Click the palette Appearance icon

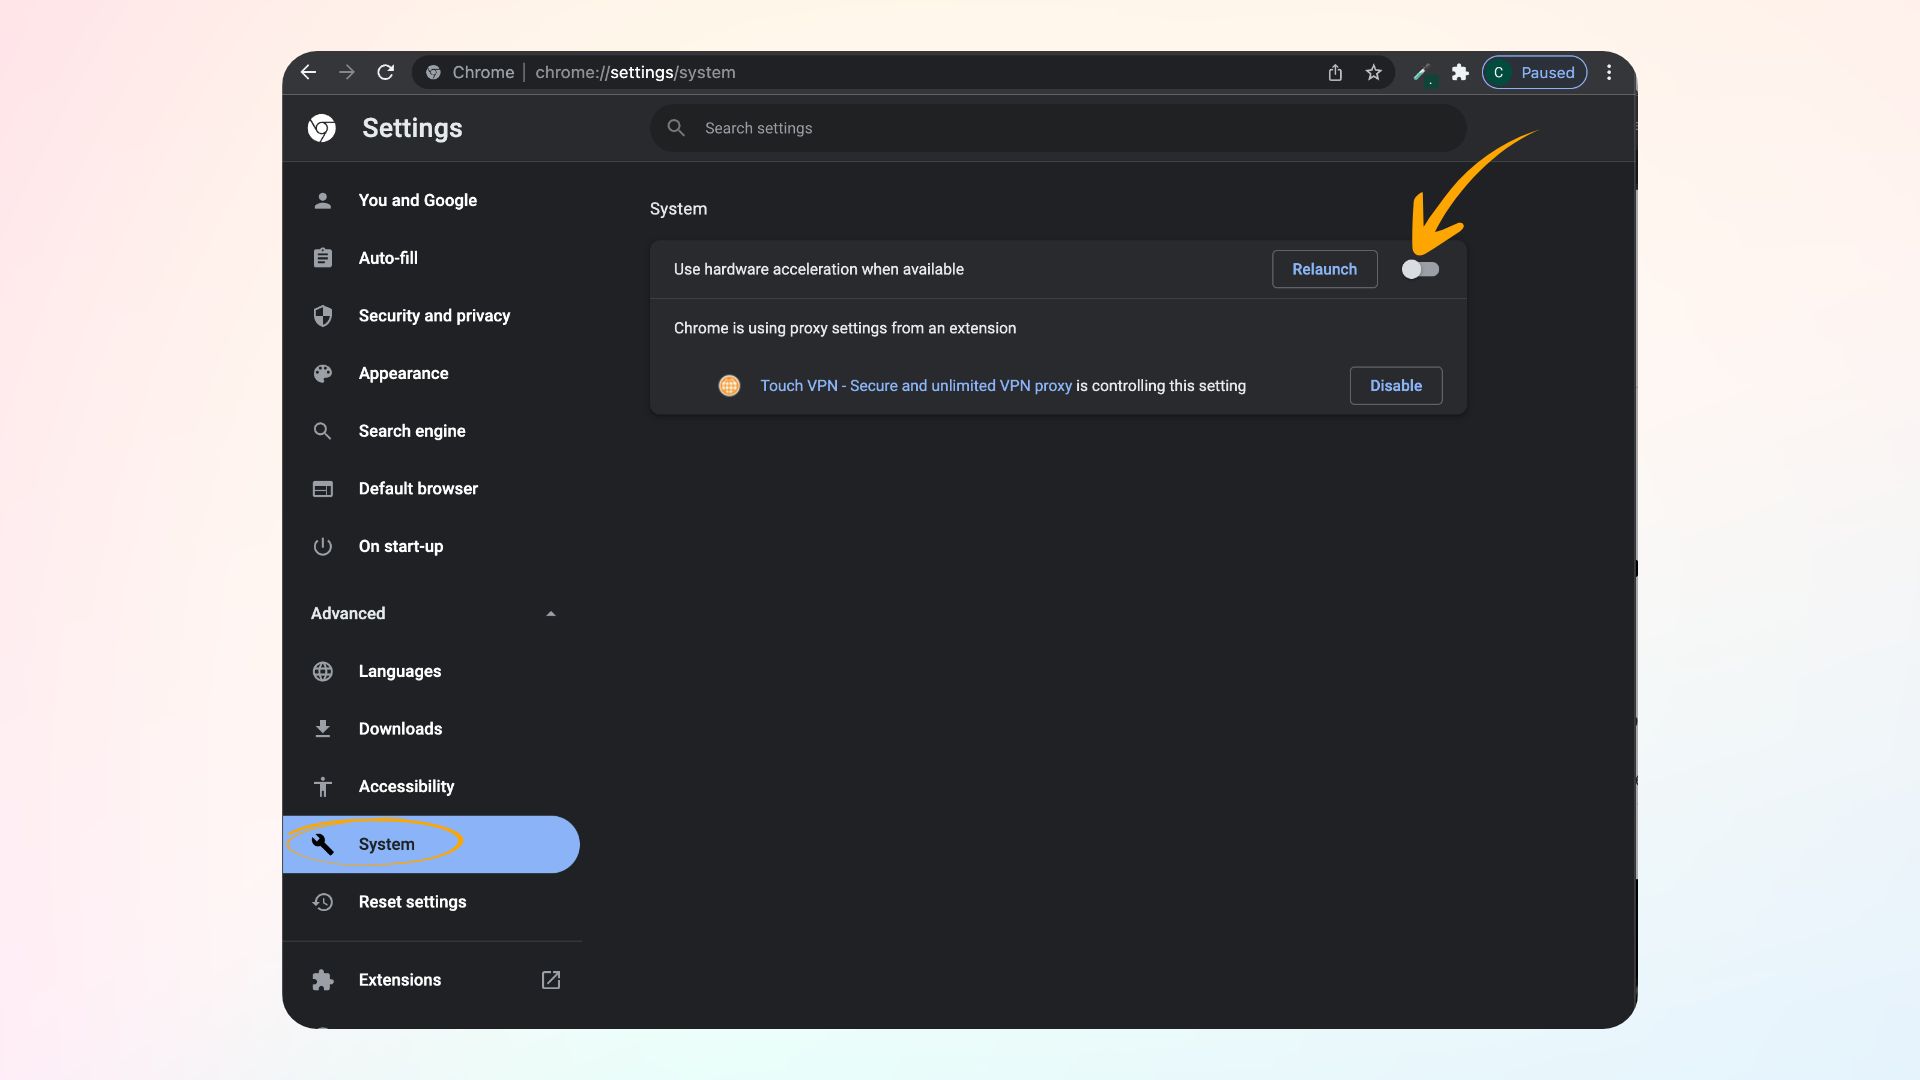[x=322, y=373]
